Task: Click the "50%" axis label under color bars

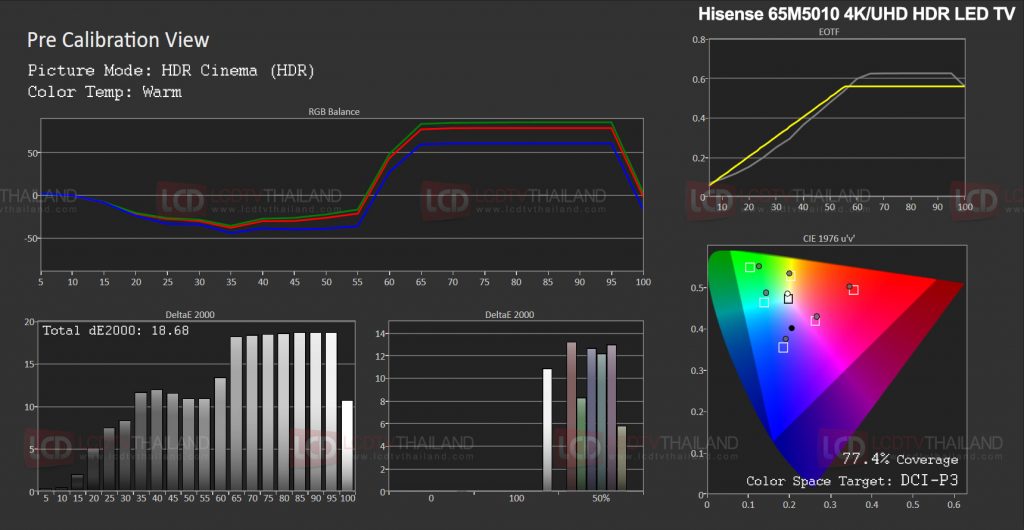Action: (601, 500)
